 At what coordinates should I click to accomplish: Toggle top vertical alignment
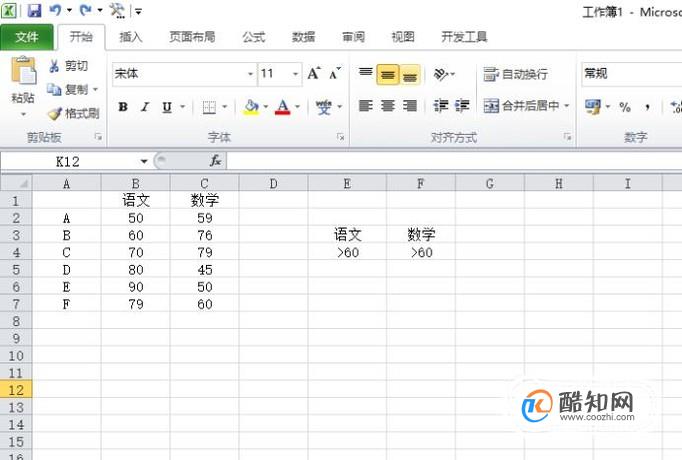pyautogui.click(x=365, y=73)
